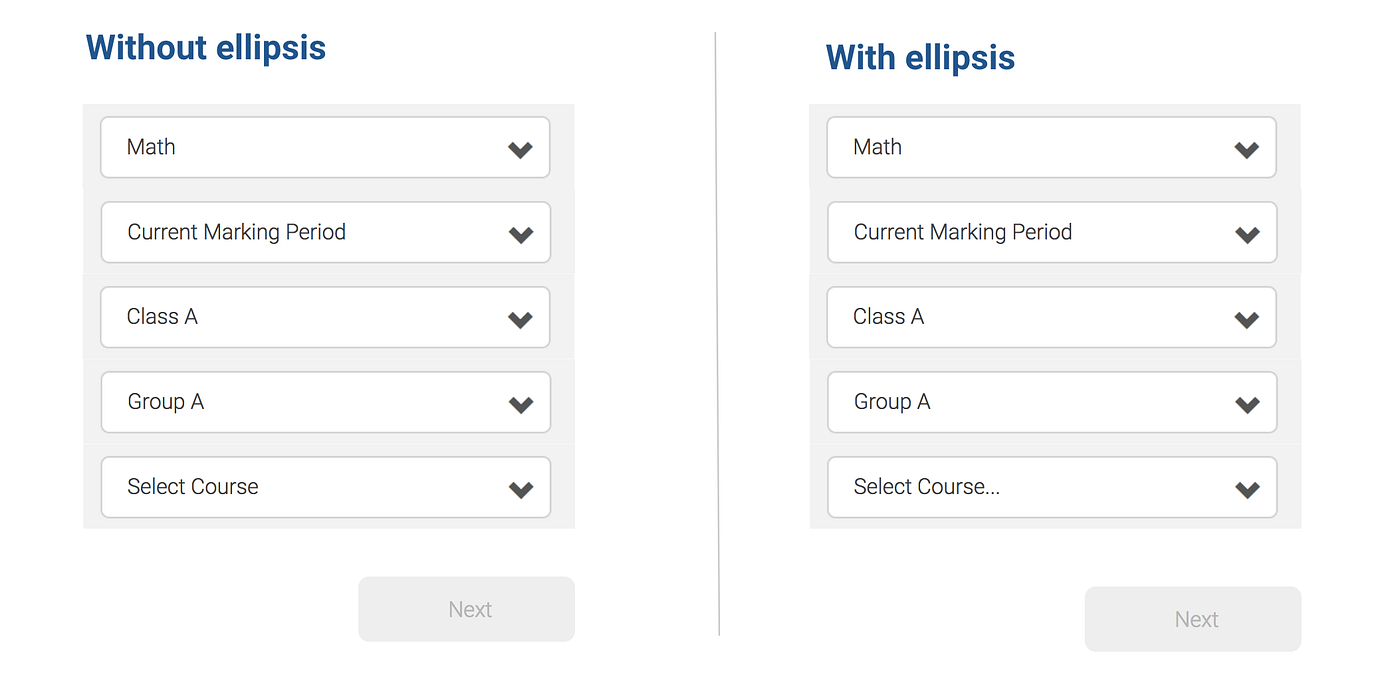Click the chevron on Group A (right)
The image size is (1400, 685).
pos(1247,402)
